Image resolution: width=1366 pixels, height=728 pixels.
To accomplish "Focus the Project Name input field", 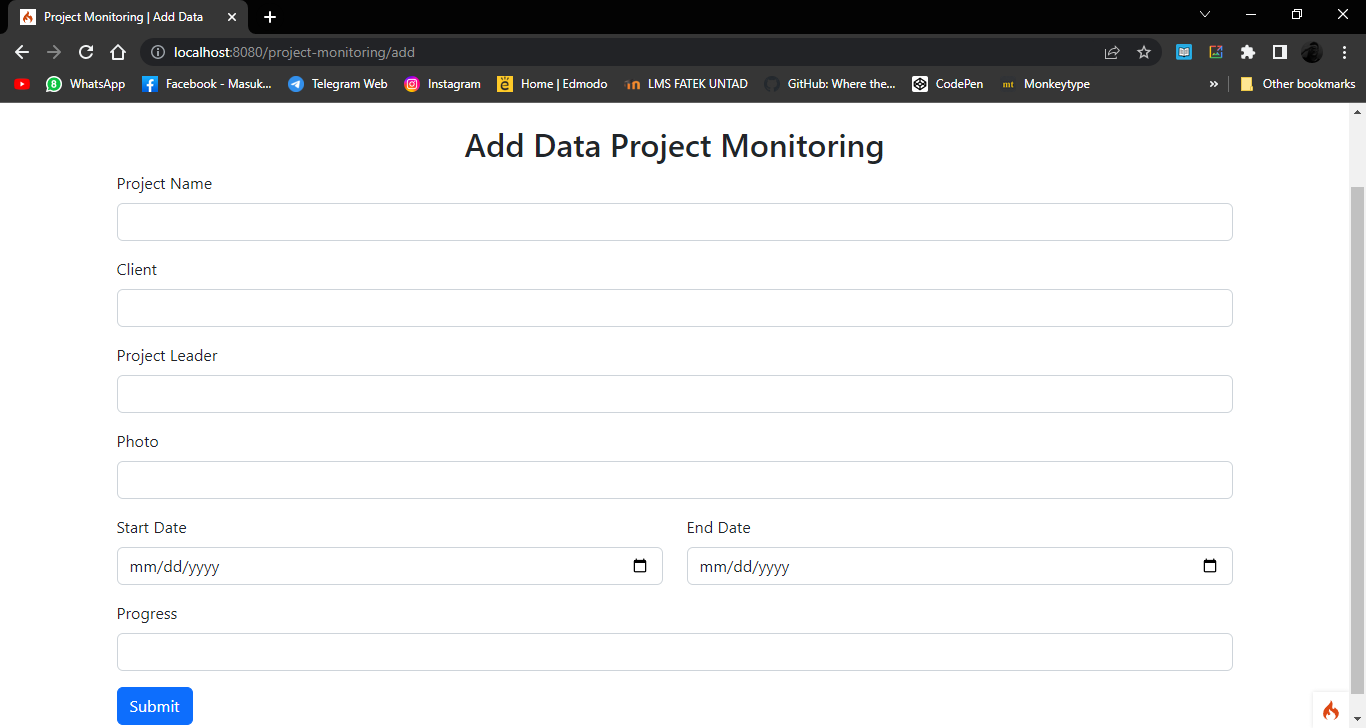I will (675, 222).
